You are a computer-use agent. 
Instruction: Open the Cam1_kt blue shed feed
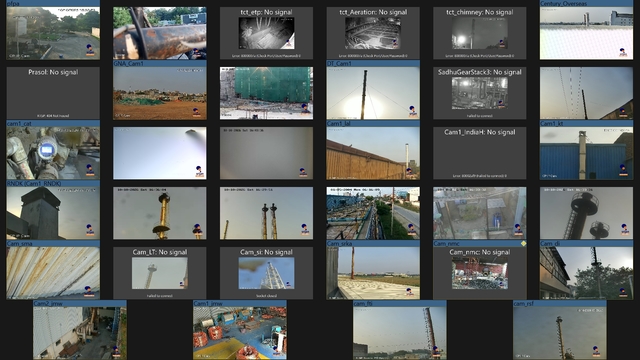(x=586, y=153)
